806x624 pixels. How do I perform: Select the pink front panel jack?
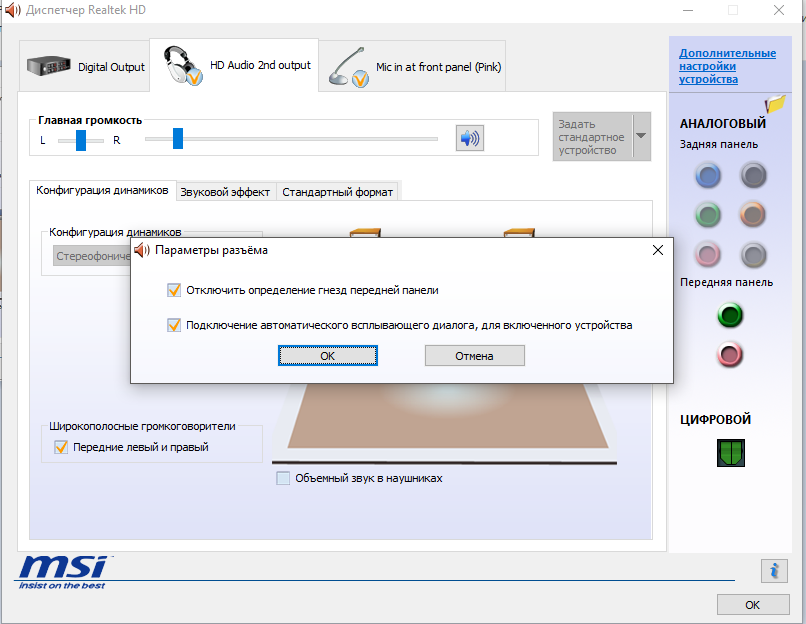(730, 355)
